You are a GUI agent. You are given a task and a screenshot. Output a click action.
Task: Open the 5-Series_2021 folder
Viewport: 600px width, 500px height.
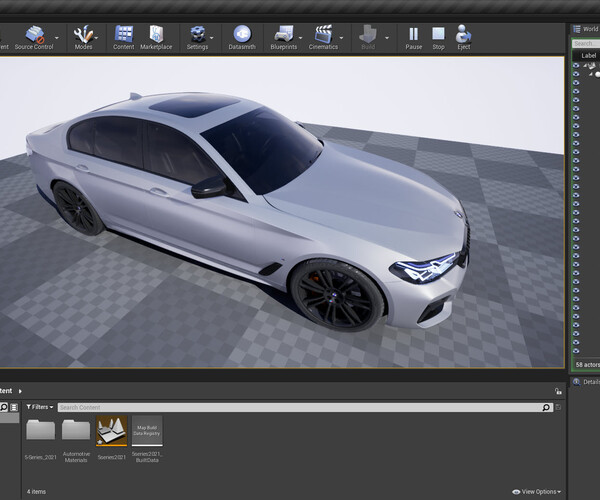(x=41, y=439)
